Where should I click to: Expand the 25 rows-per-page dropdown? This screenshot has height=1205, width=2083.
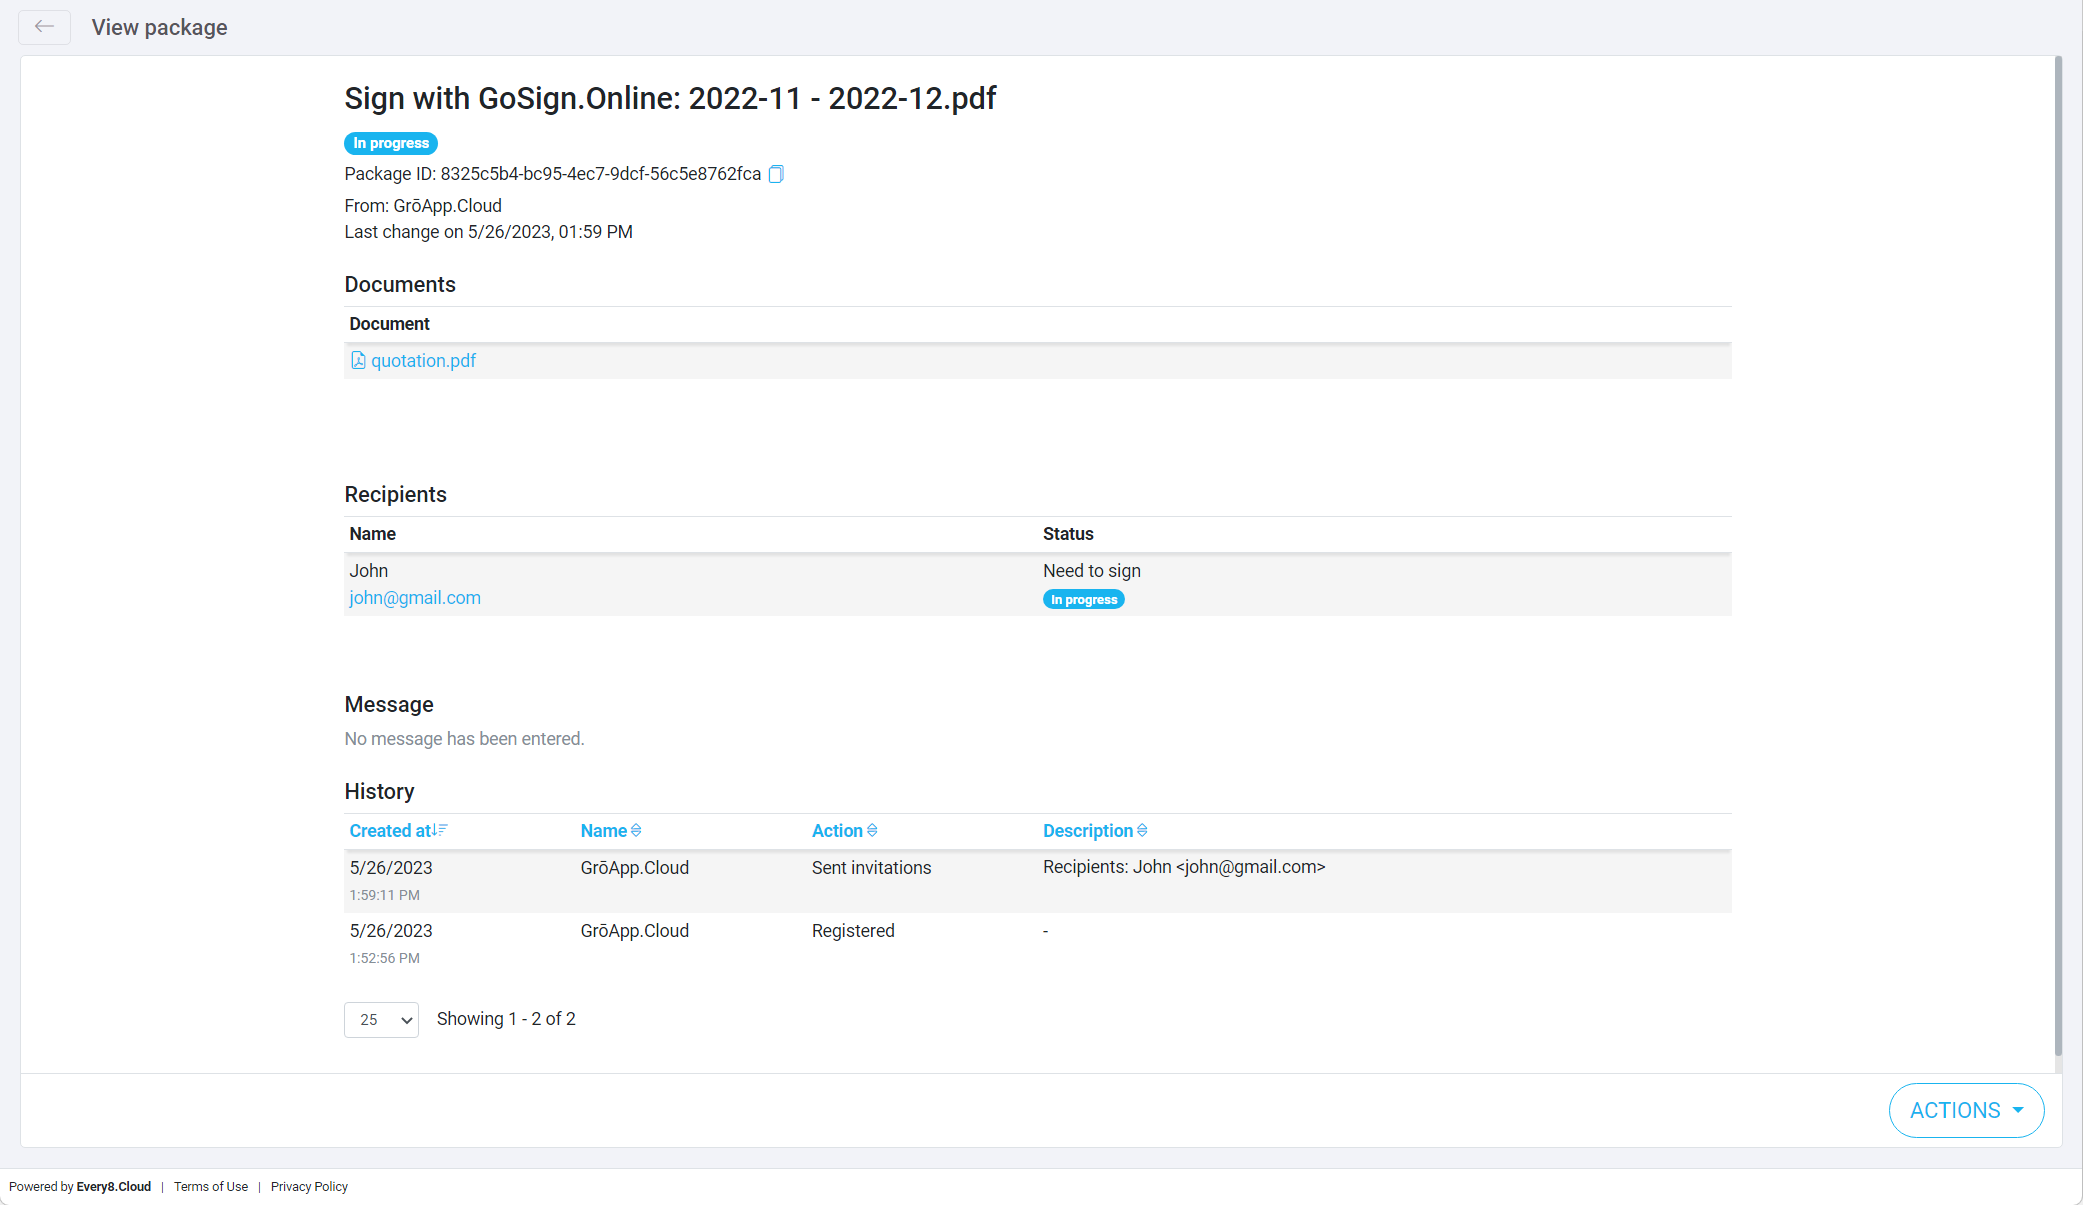(x=381, y=1020)
